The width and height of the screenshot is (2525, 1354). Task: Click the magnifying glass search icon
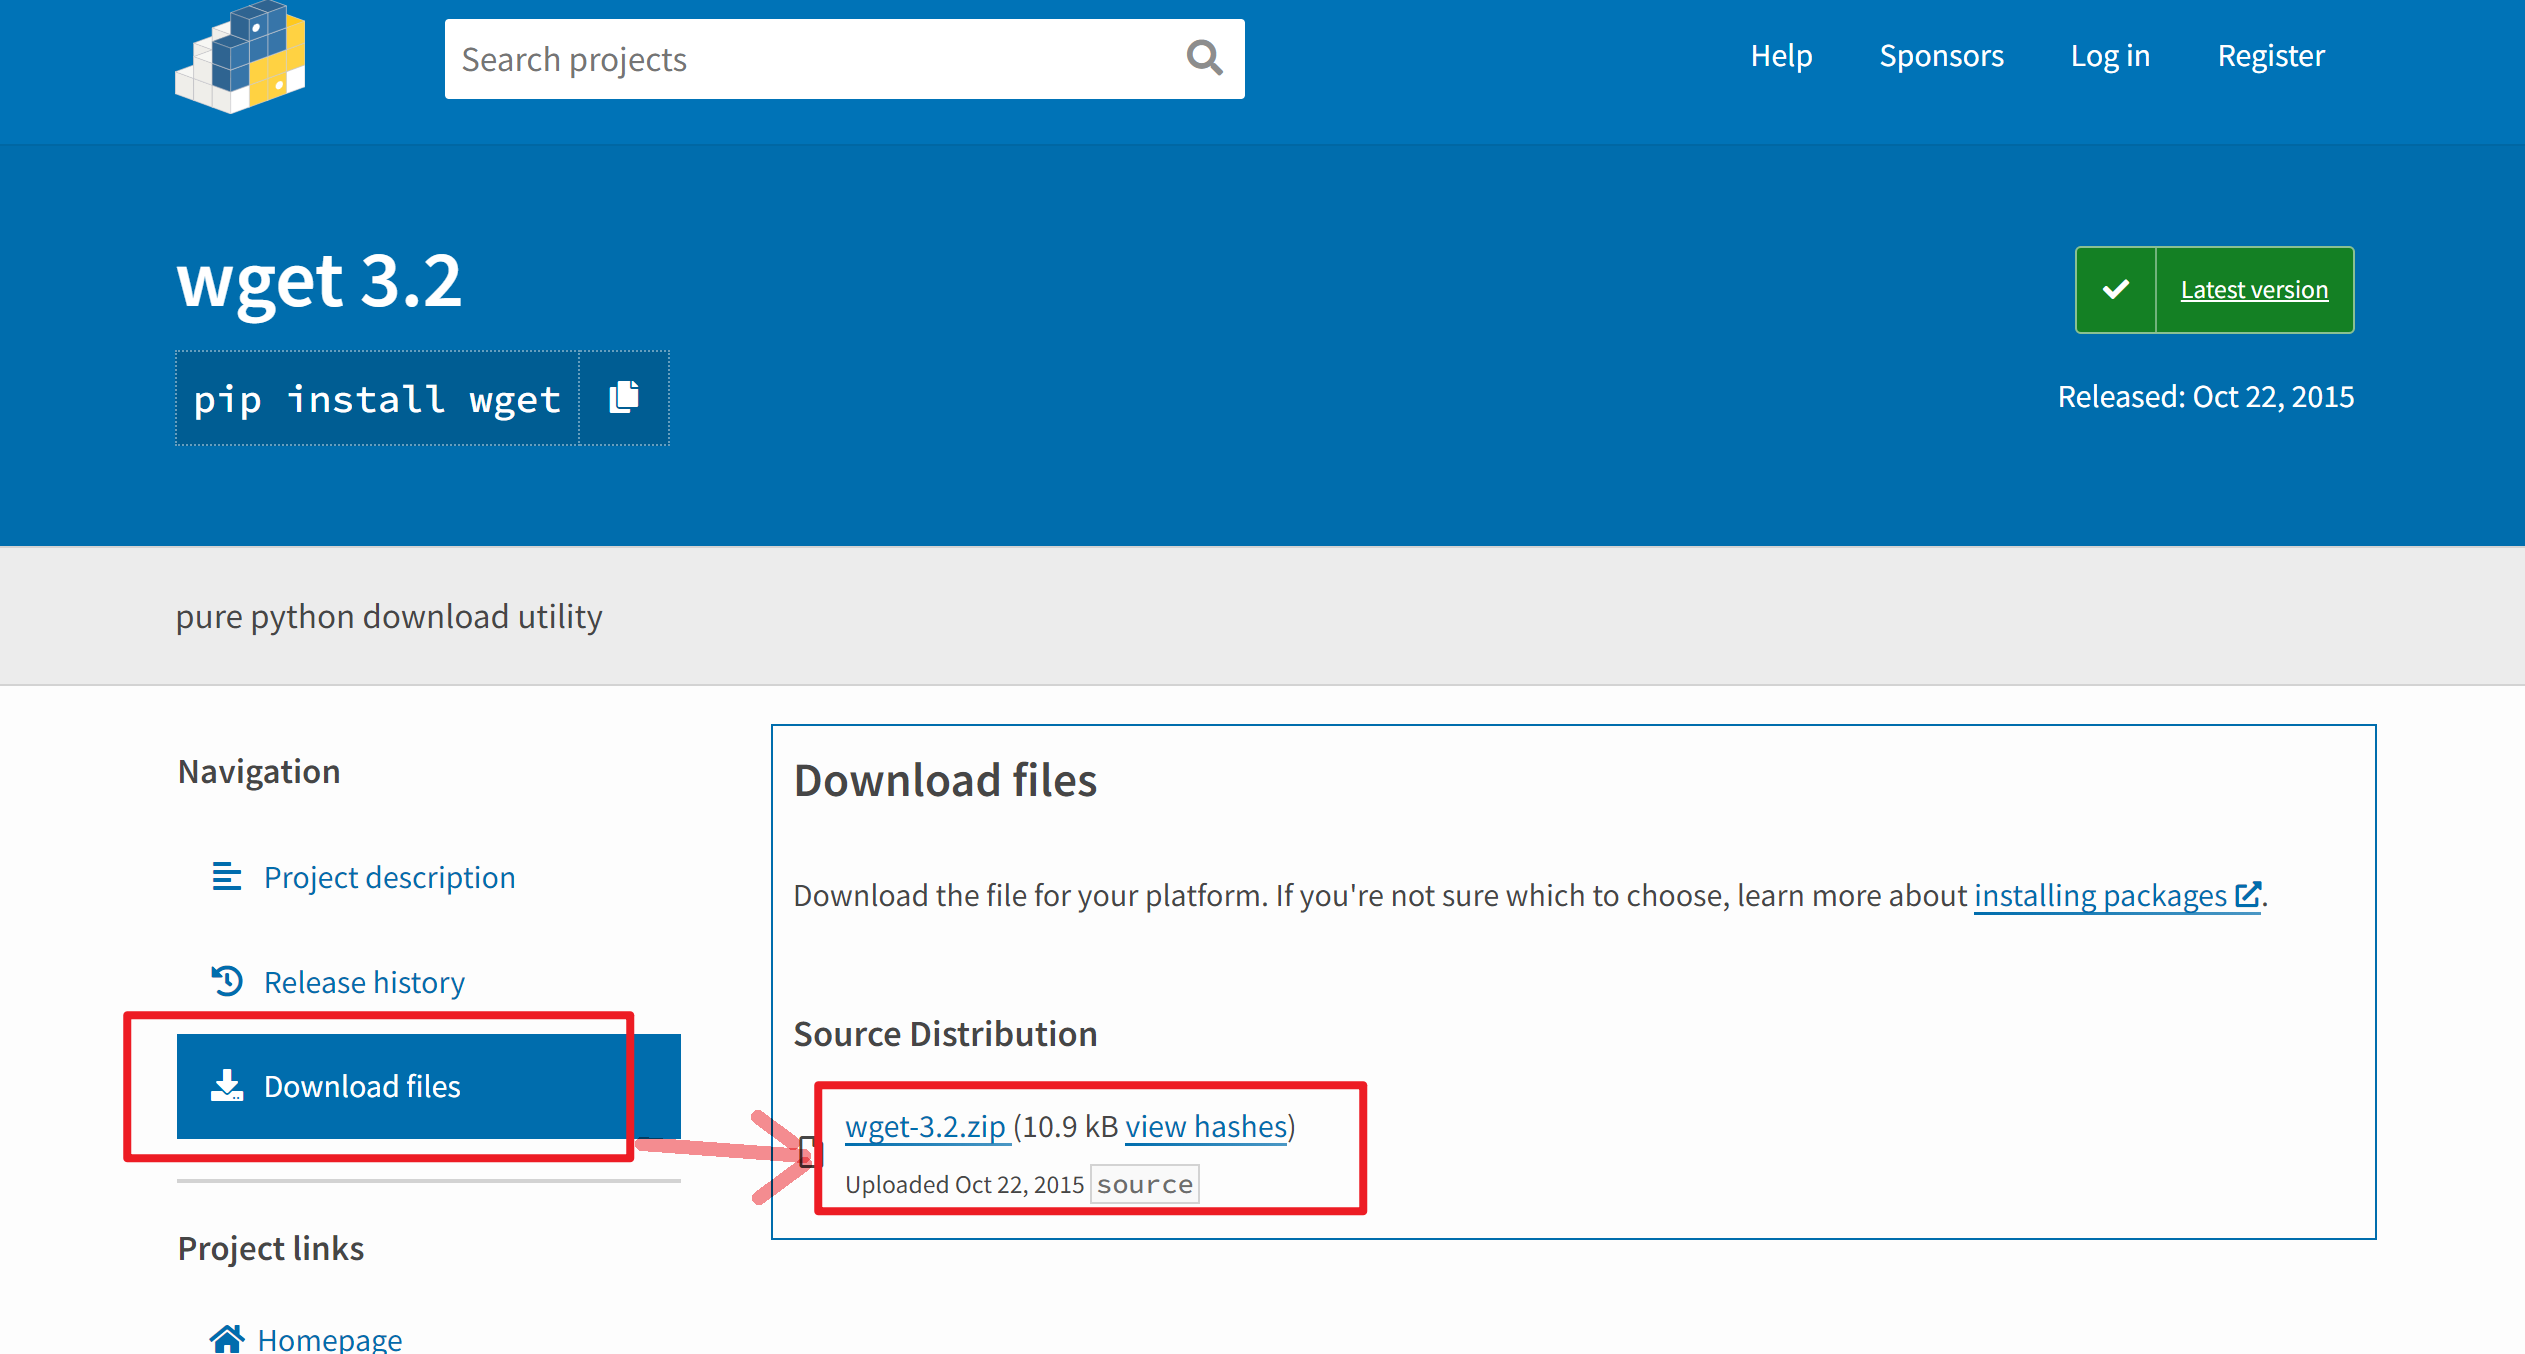coord(1204,58)
